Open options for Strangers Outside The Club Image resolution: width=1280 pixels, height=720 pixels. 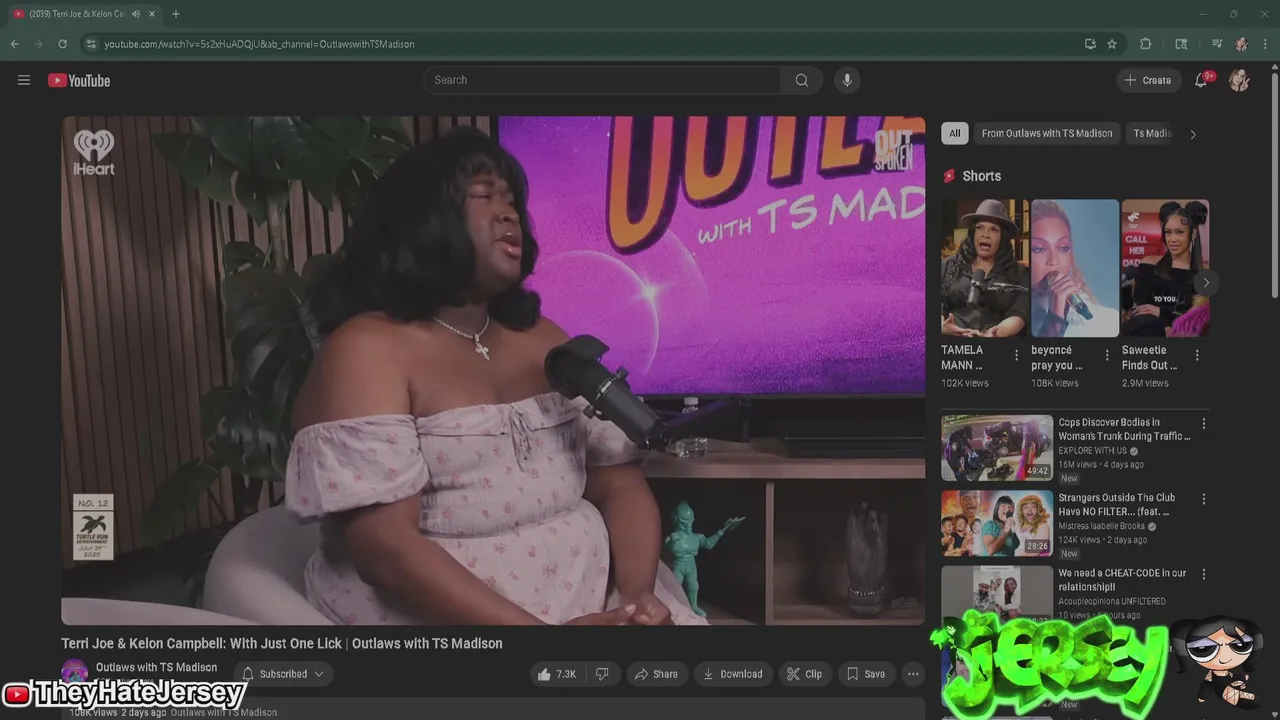click(x=1204, y=499)
